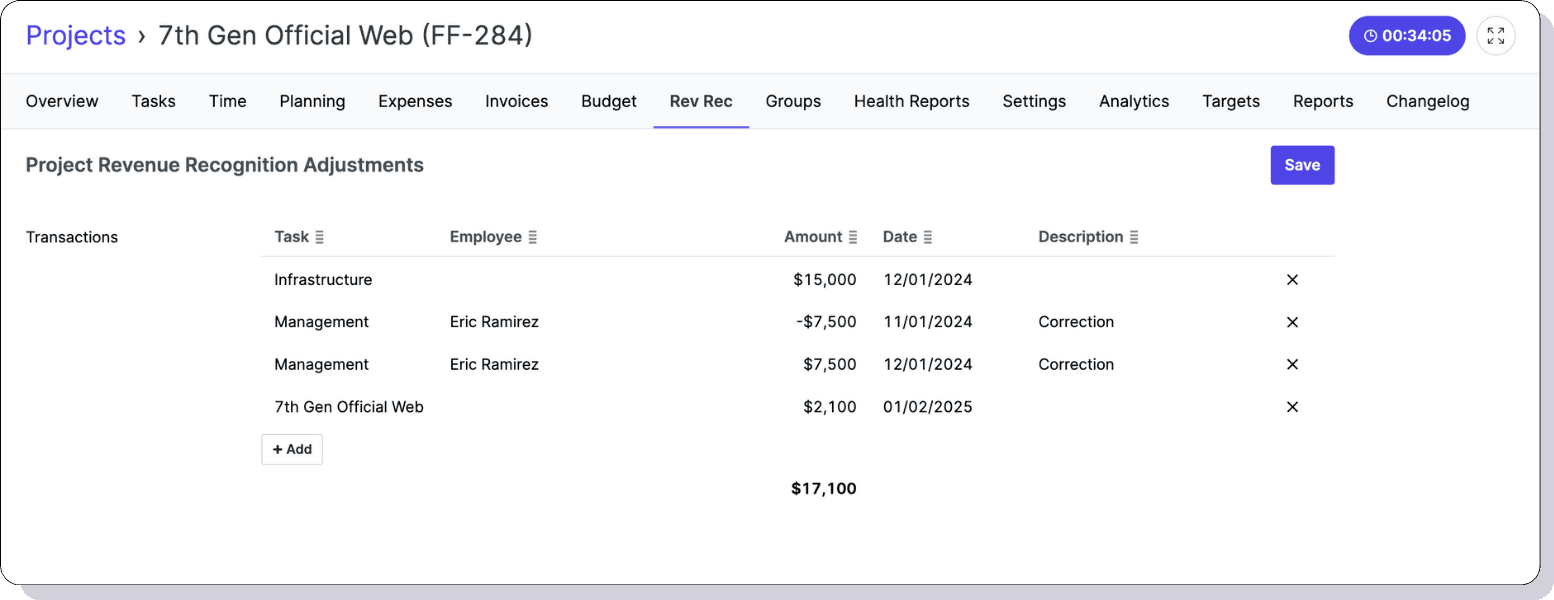Image resolution: width=1554 pixels, height=600 pixels.
Task: Click the Description column sort icon
Action: [x=1133, y=237]
